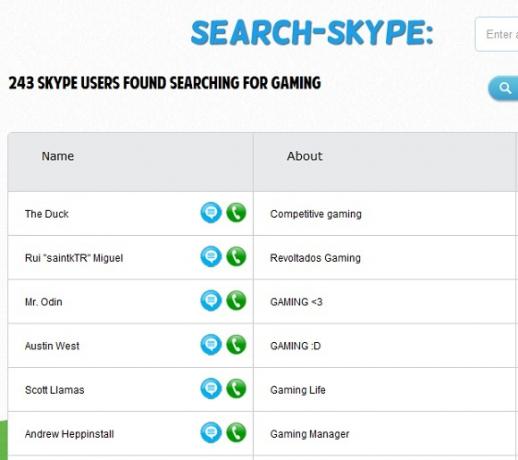The width and height of the screenshot is (518, 460).
Task: Select the name Mr. Odin
Action: pos(44,302)
